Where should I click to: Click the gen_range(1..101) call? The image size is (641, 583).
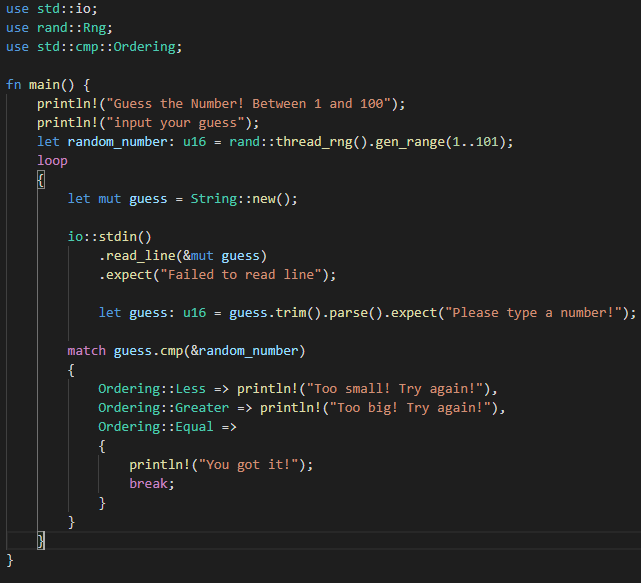[x=440, y=142]
